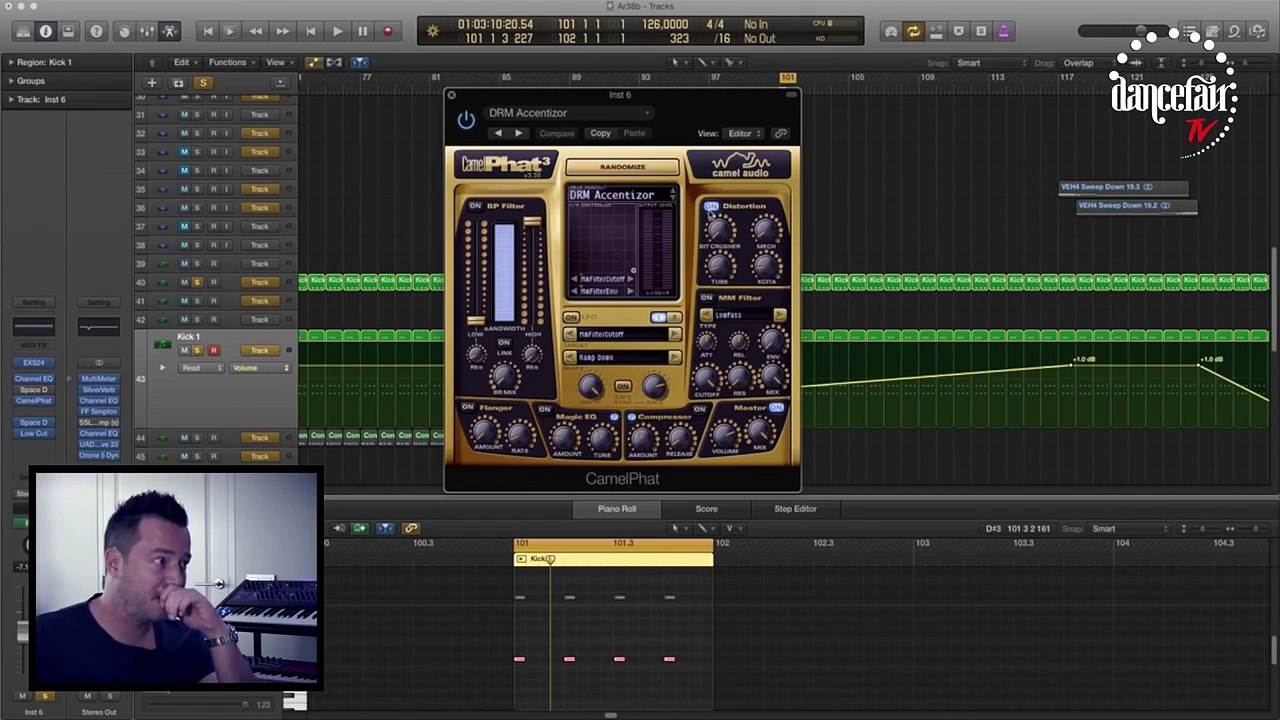Click the Rewind transport button
The height and width of the screenshot is (720, 1280).
coord(256,31)
